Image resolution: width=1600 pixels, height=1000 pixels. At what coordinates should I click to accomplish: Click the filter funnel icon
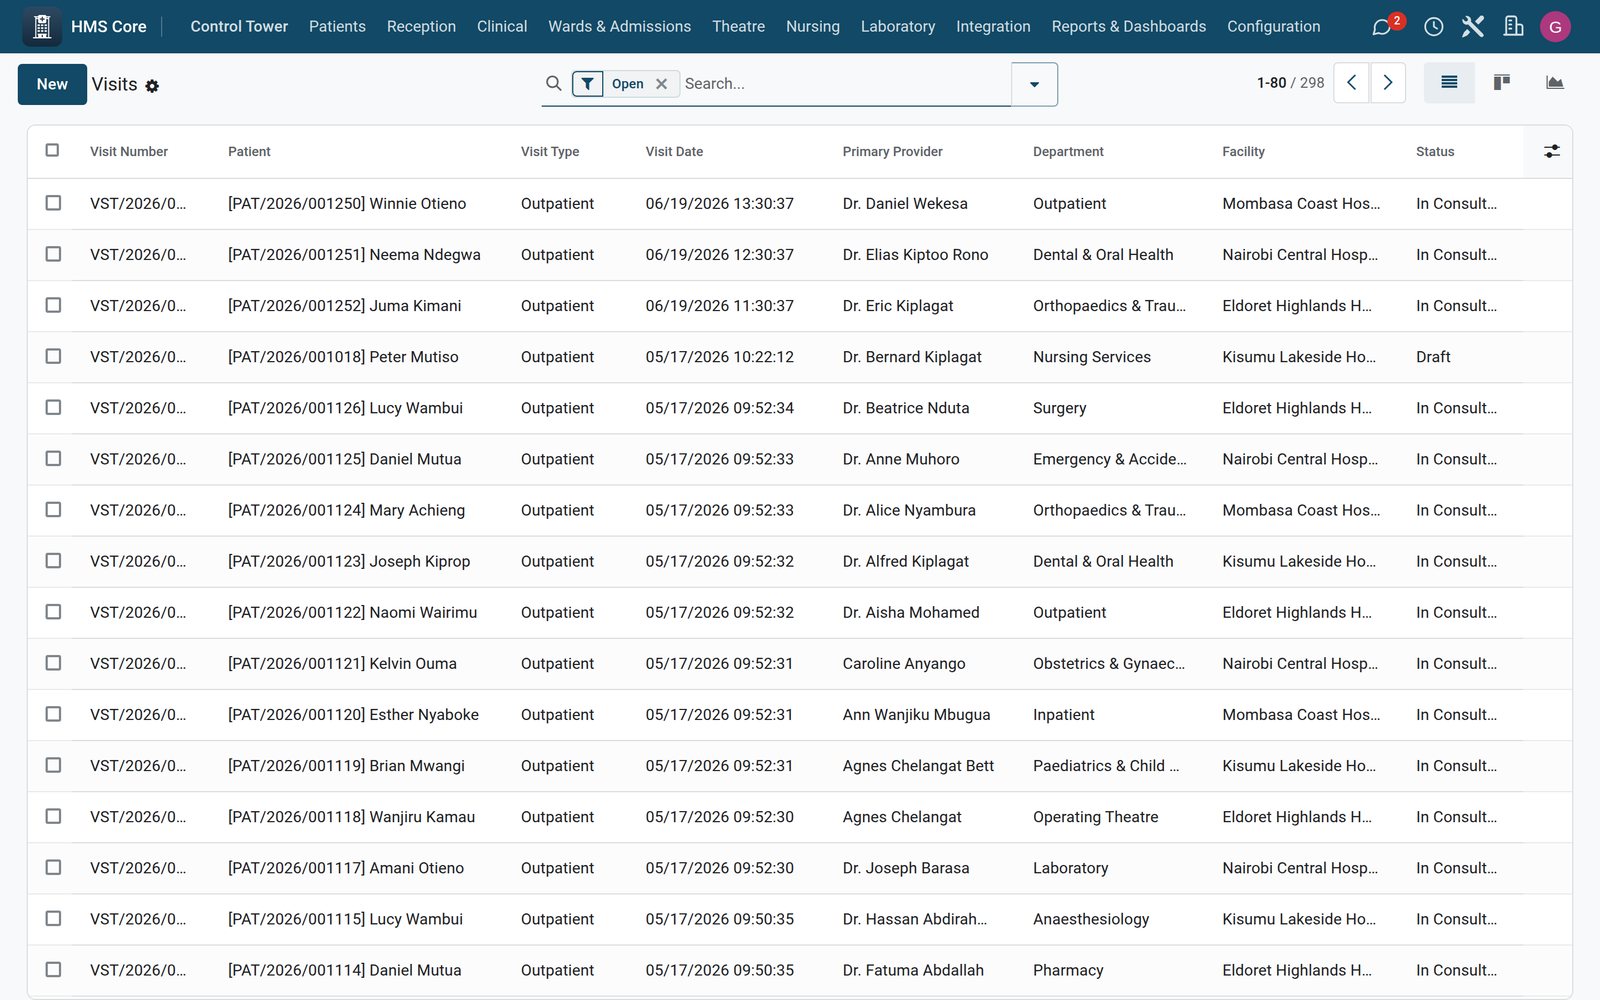click(588, 84)
